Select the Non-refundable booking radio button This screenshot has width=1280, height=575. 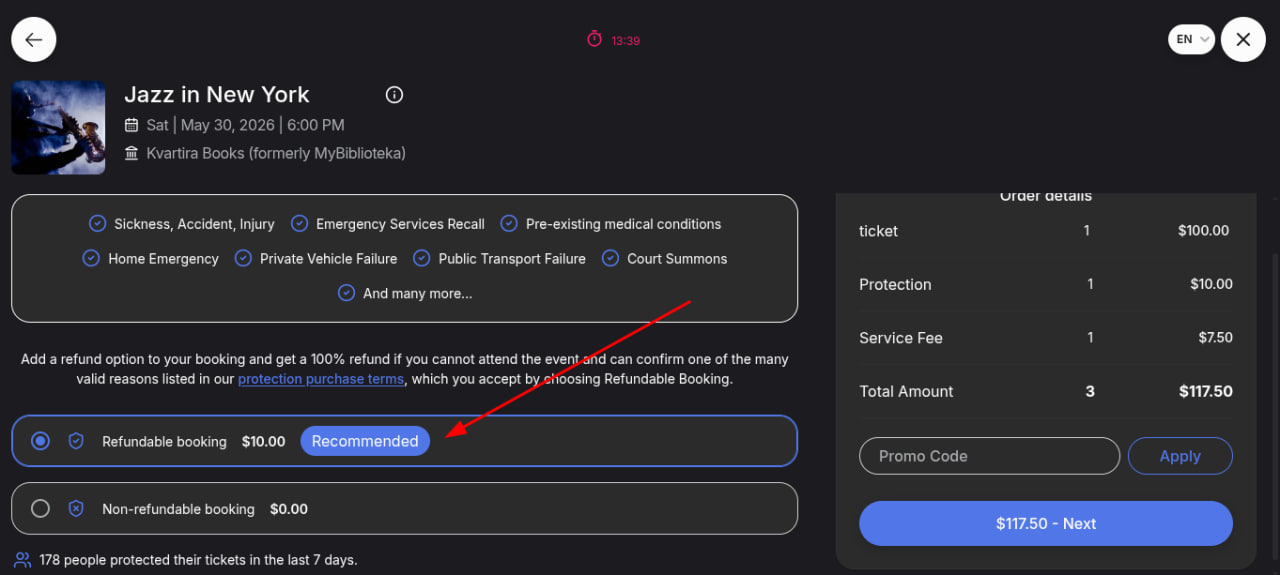[x=40, y=509]
